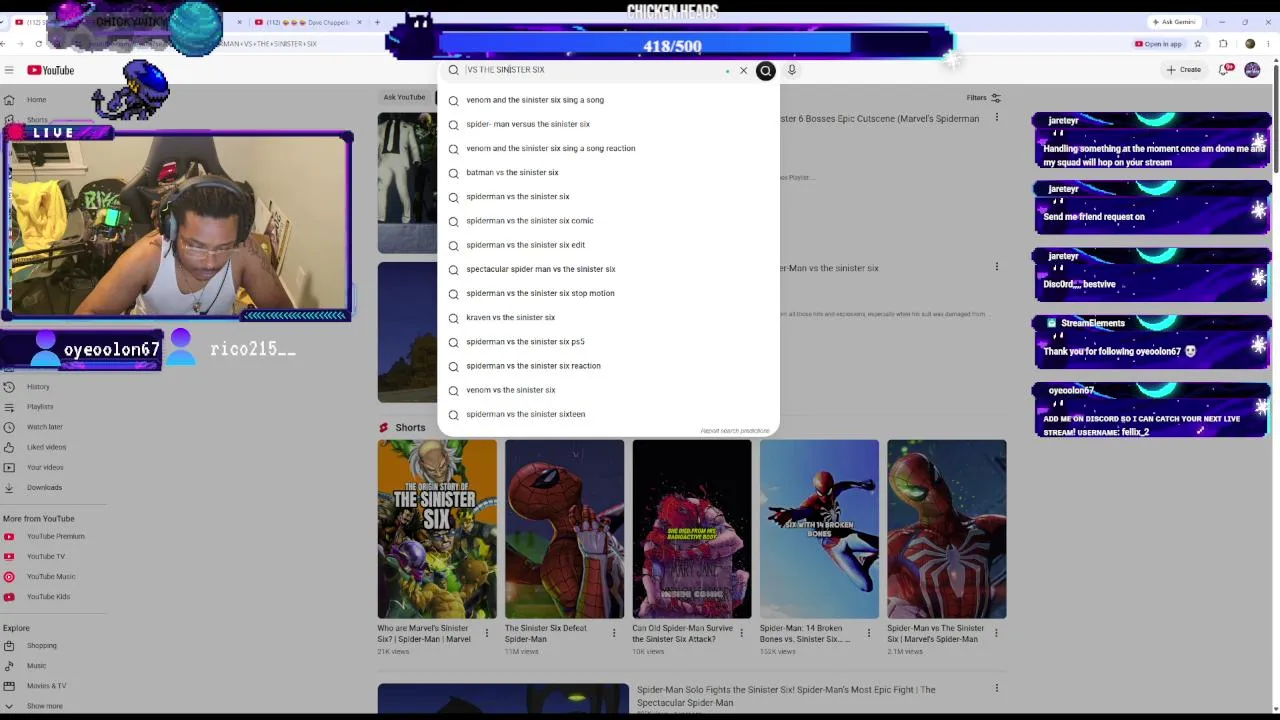Open the account avatar menu
This screenshot has width=1280, height=720.
pos(1252,70)
